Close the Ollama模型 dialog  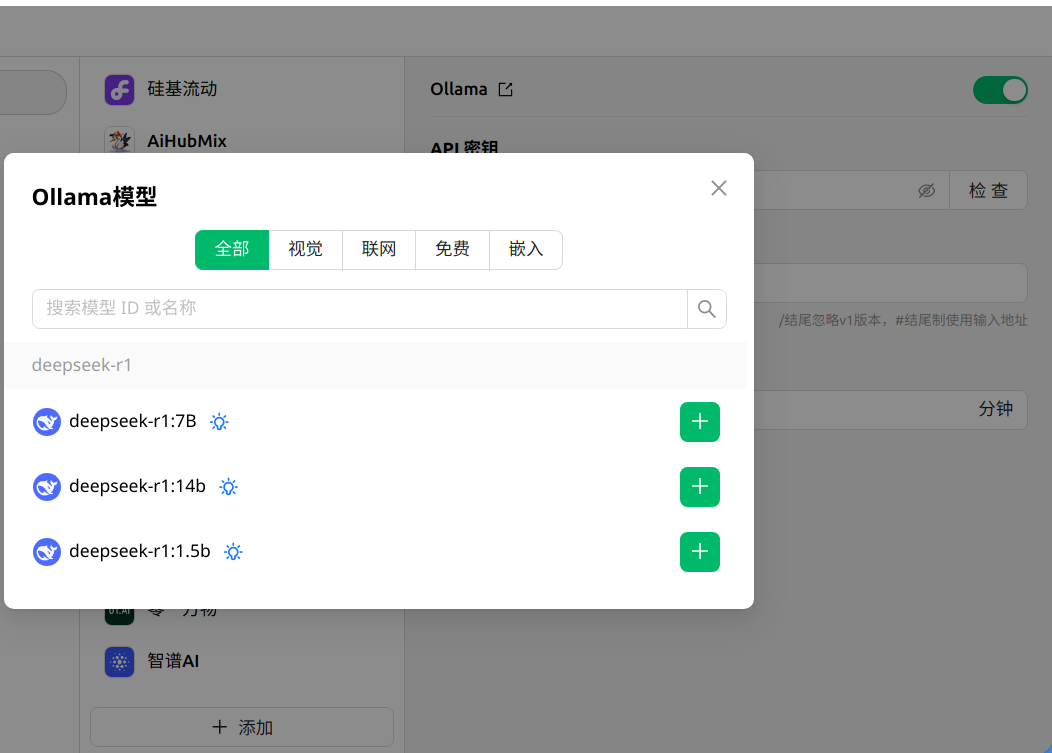click(719, 189)
